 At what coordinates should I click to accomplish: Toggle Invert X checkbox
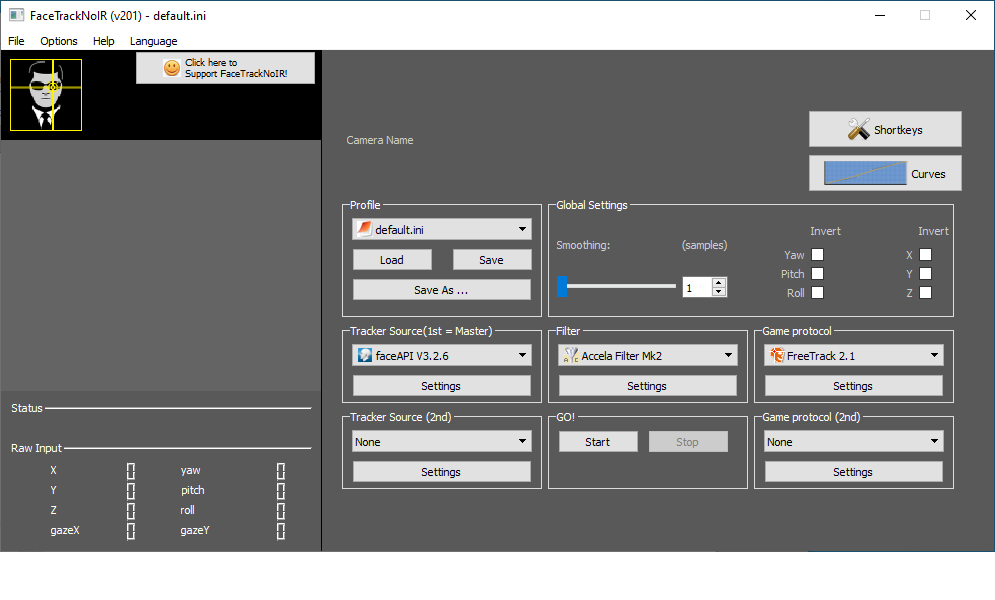(x=926, y=255)
